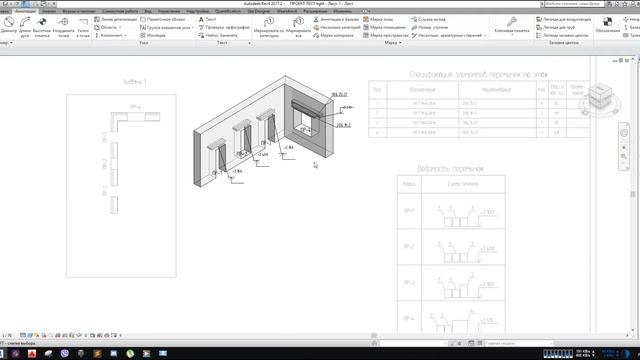Select the Text tool
640x360 pixels.
tap(207, 19)
